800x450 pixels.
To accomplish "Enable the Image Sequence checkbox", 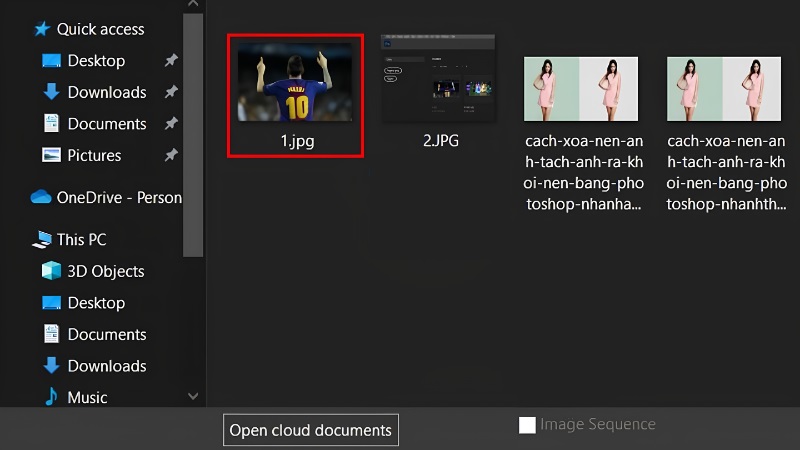I will [527, 424].
